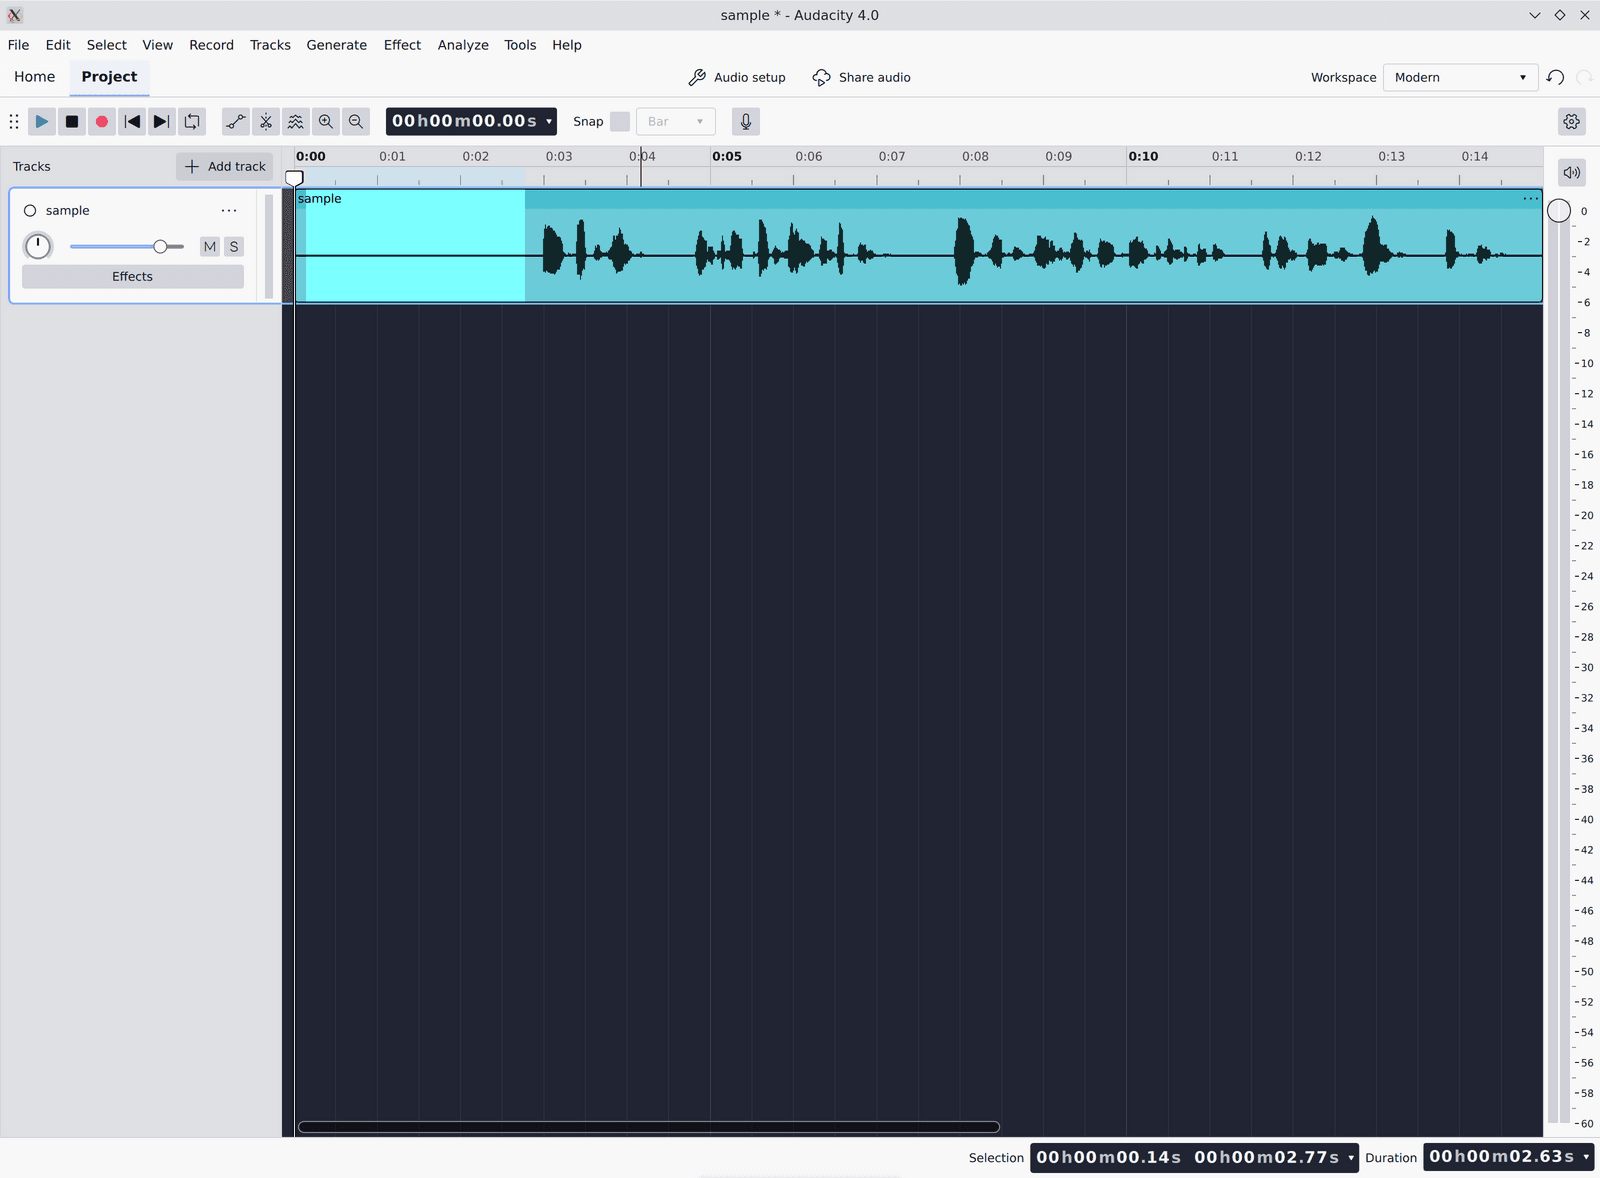
Task: Enable the Snap checkbox
Action: click(620, 122)
